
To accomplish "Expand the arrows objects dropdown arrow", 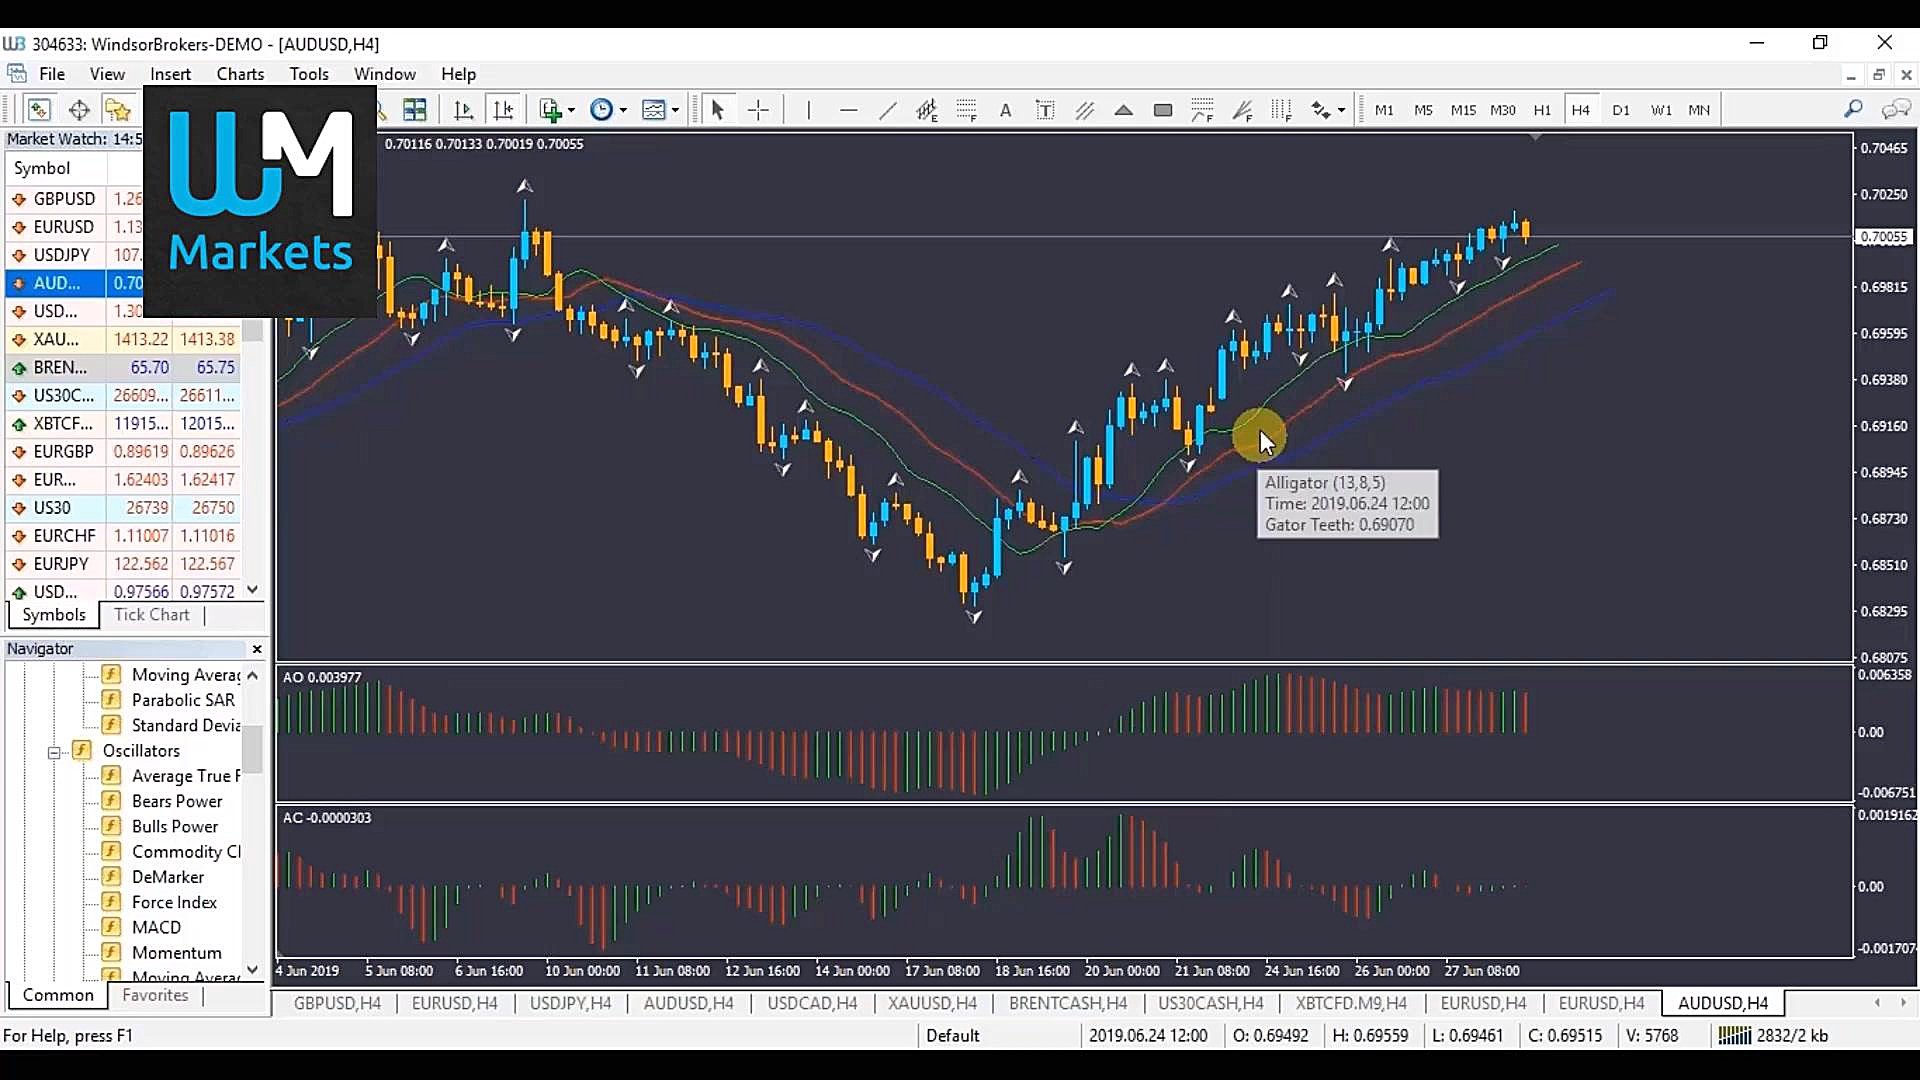I will point(1341,110).
